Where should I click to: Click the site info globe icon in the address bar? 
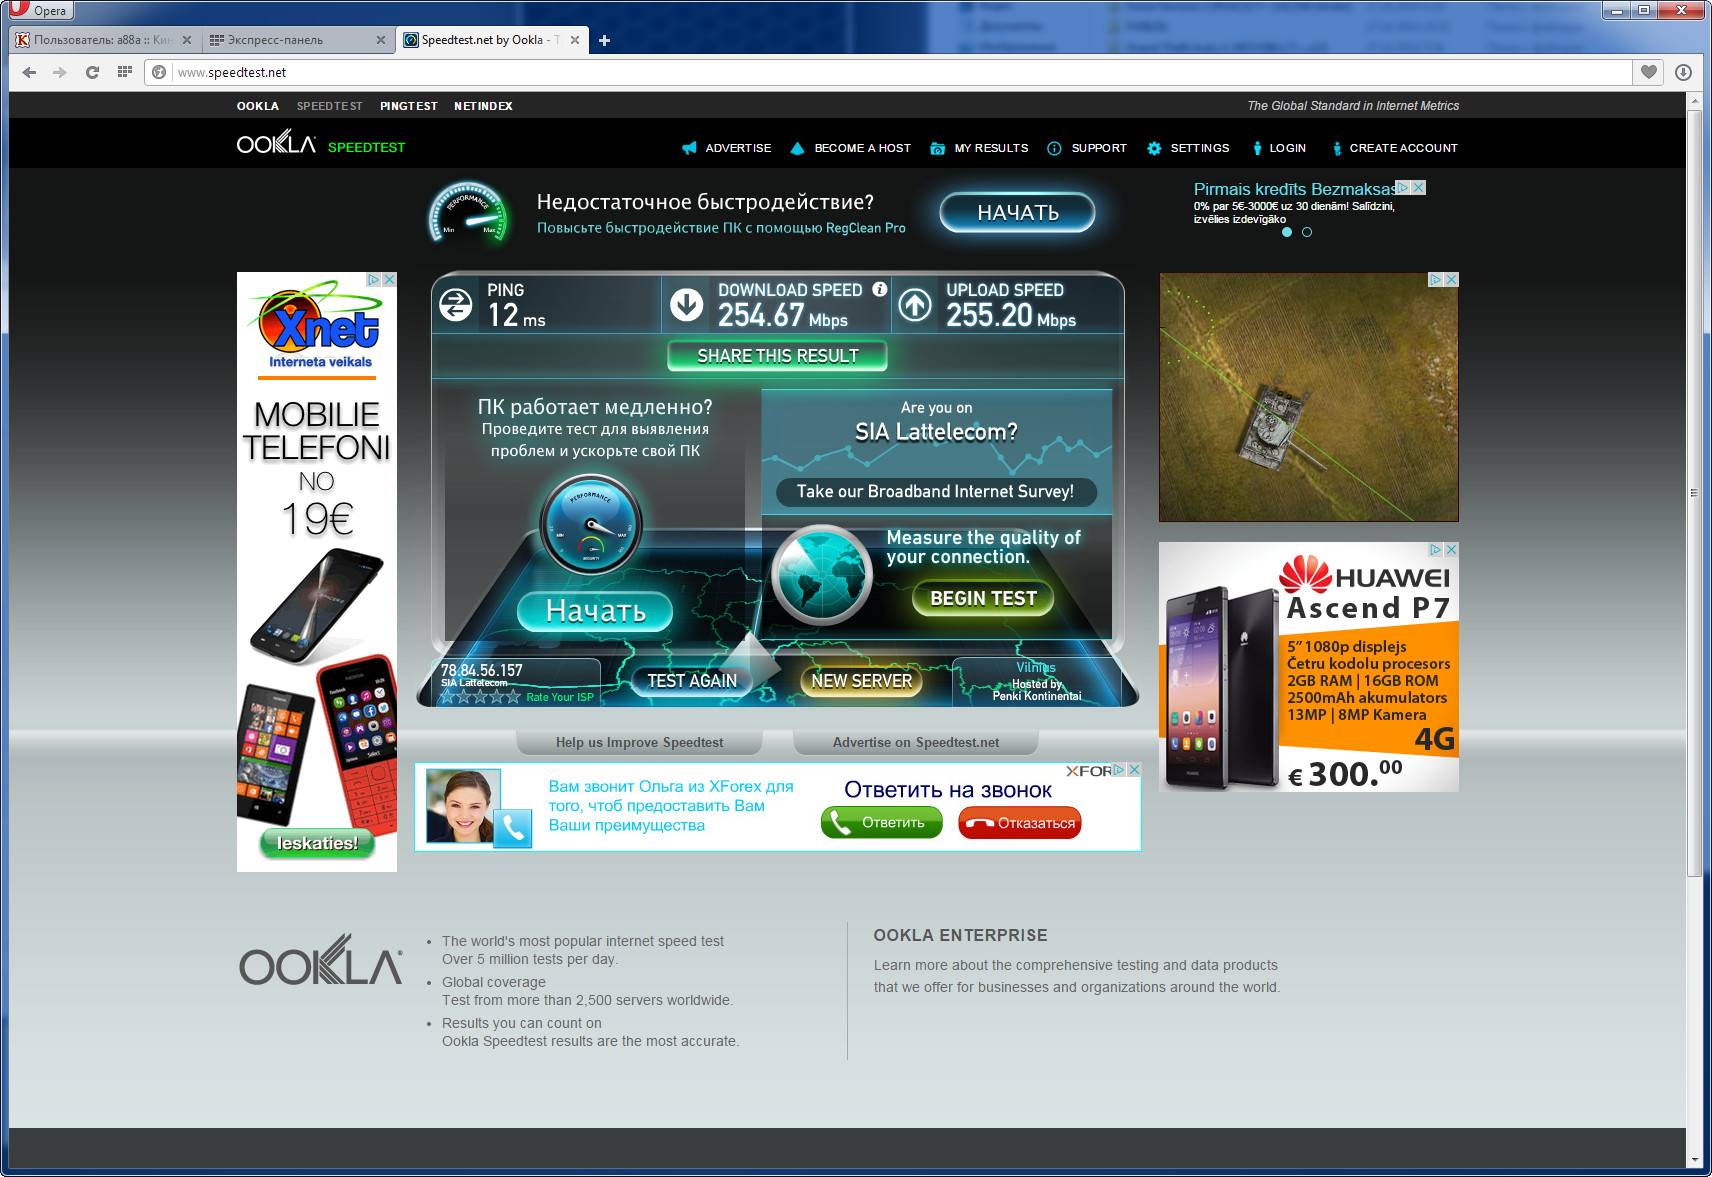pyautogui.click(x=158, y=72)
